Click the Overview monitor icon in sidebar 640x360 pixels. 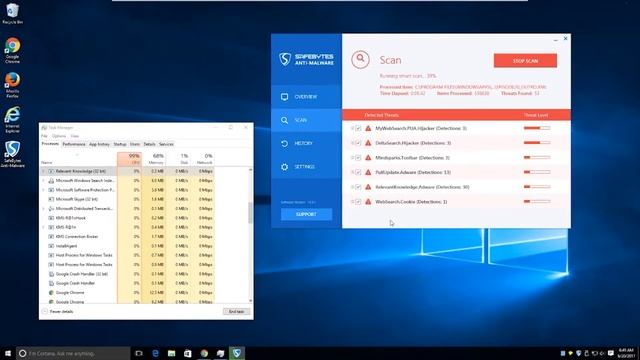tap(284, 97)
